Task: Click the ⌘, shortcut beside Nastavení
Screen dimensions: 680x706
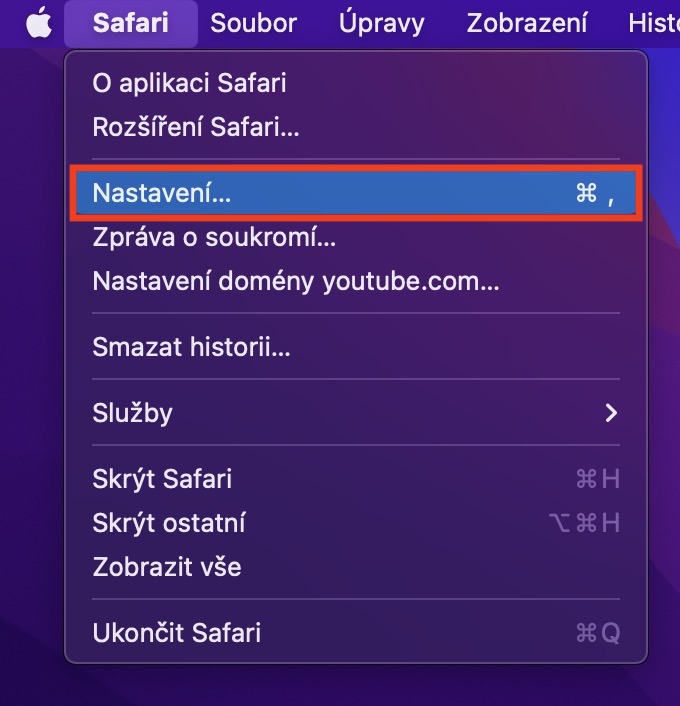Action: click(596, 193)
